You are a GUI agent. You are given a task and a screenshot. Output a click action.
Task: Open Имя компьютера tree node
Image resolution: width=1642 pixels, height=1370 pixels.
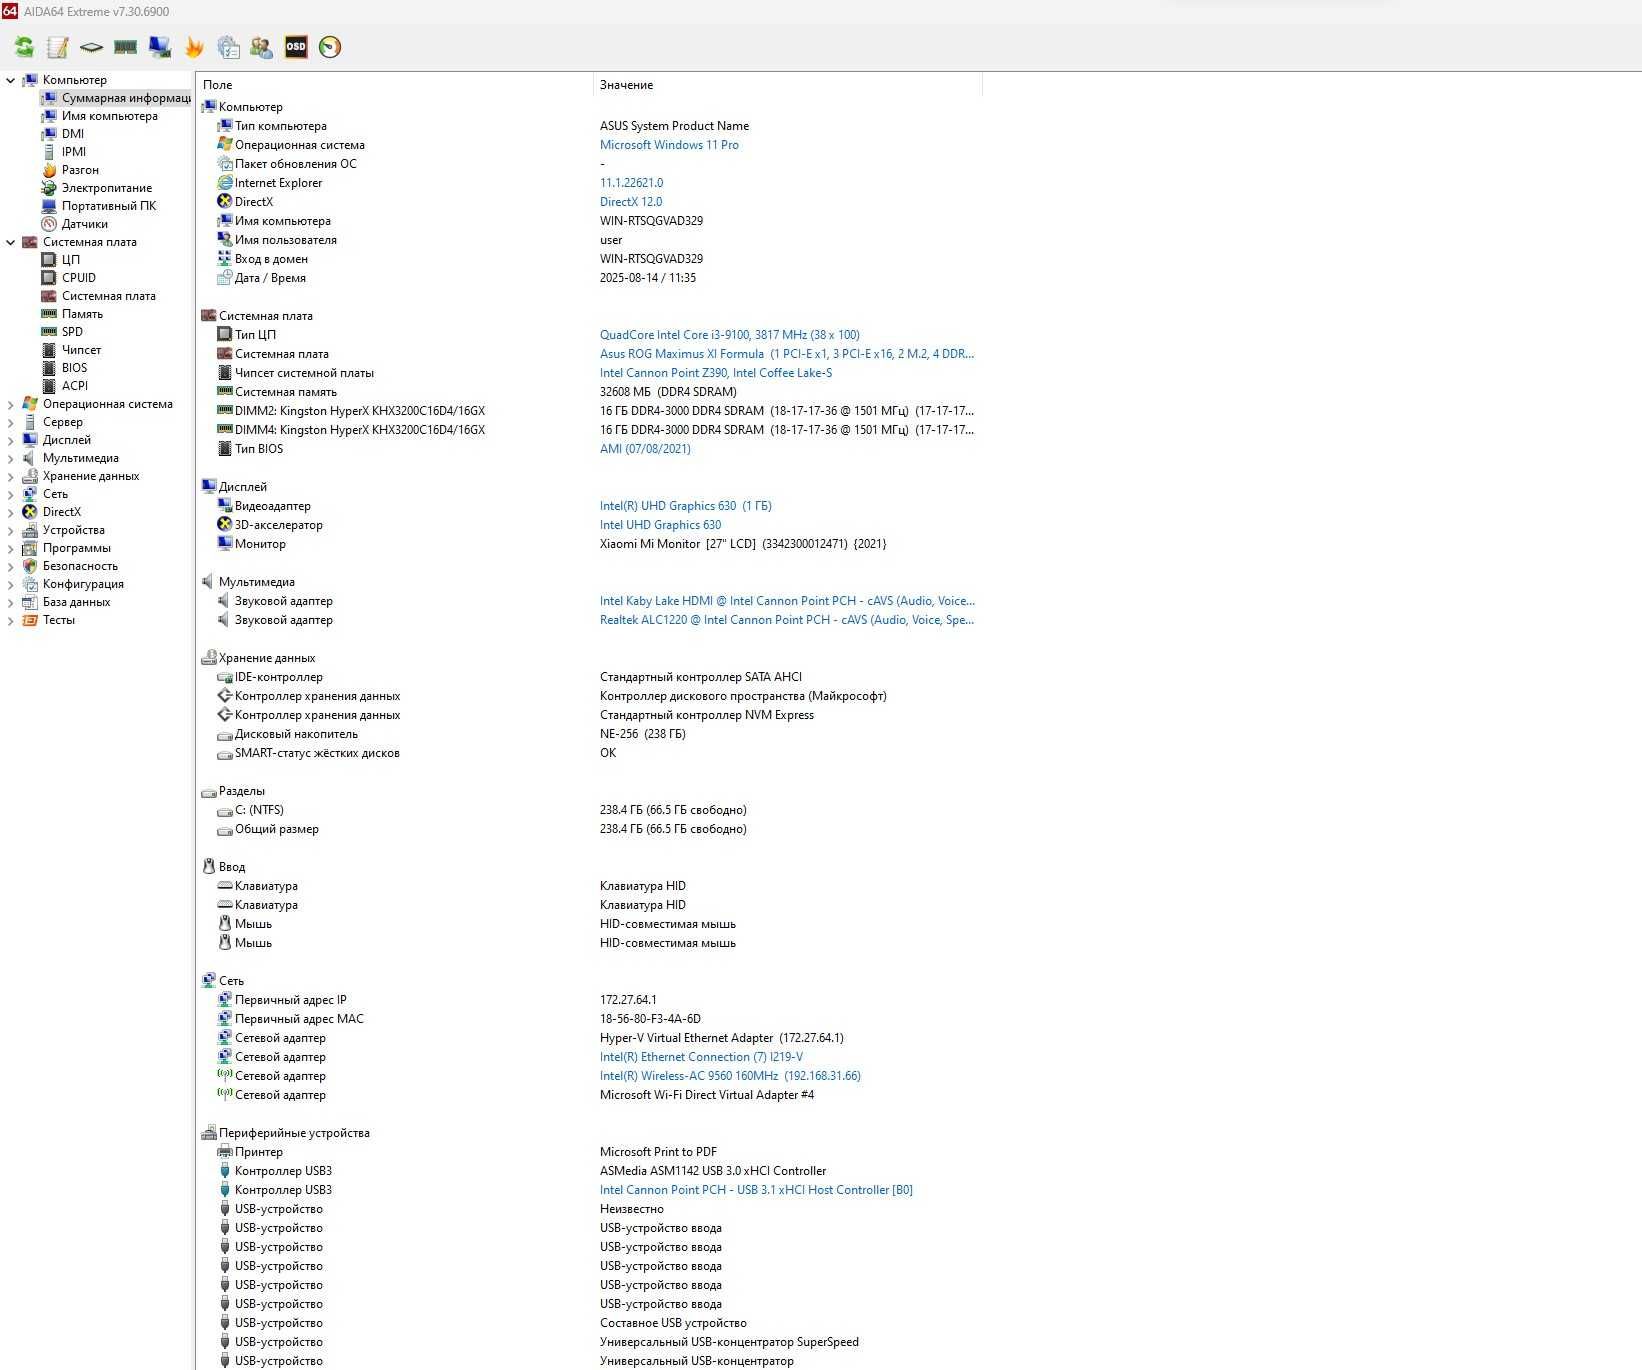pos(110,116)
